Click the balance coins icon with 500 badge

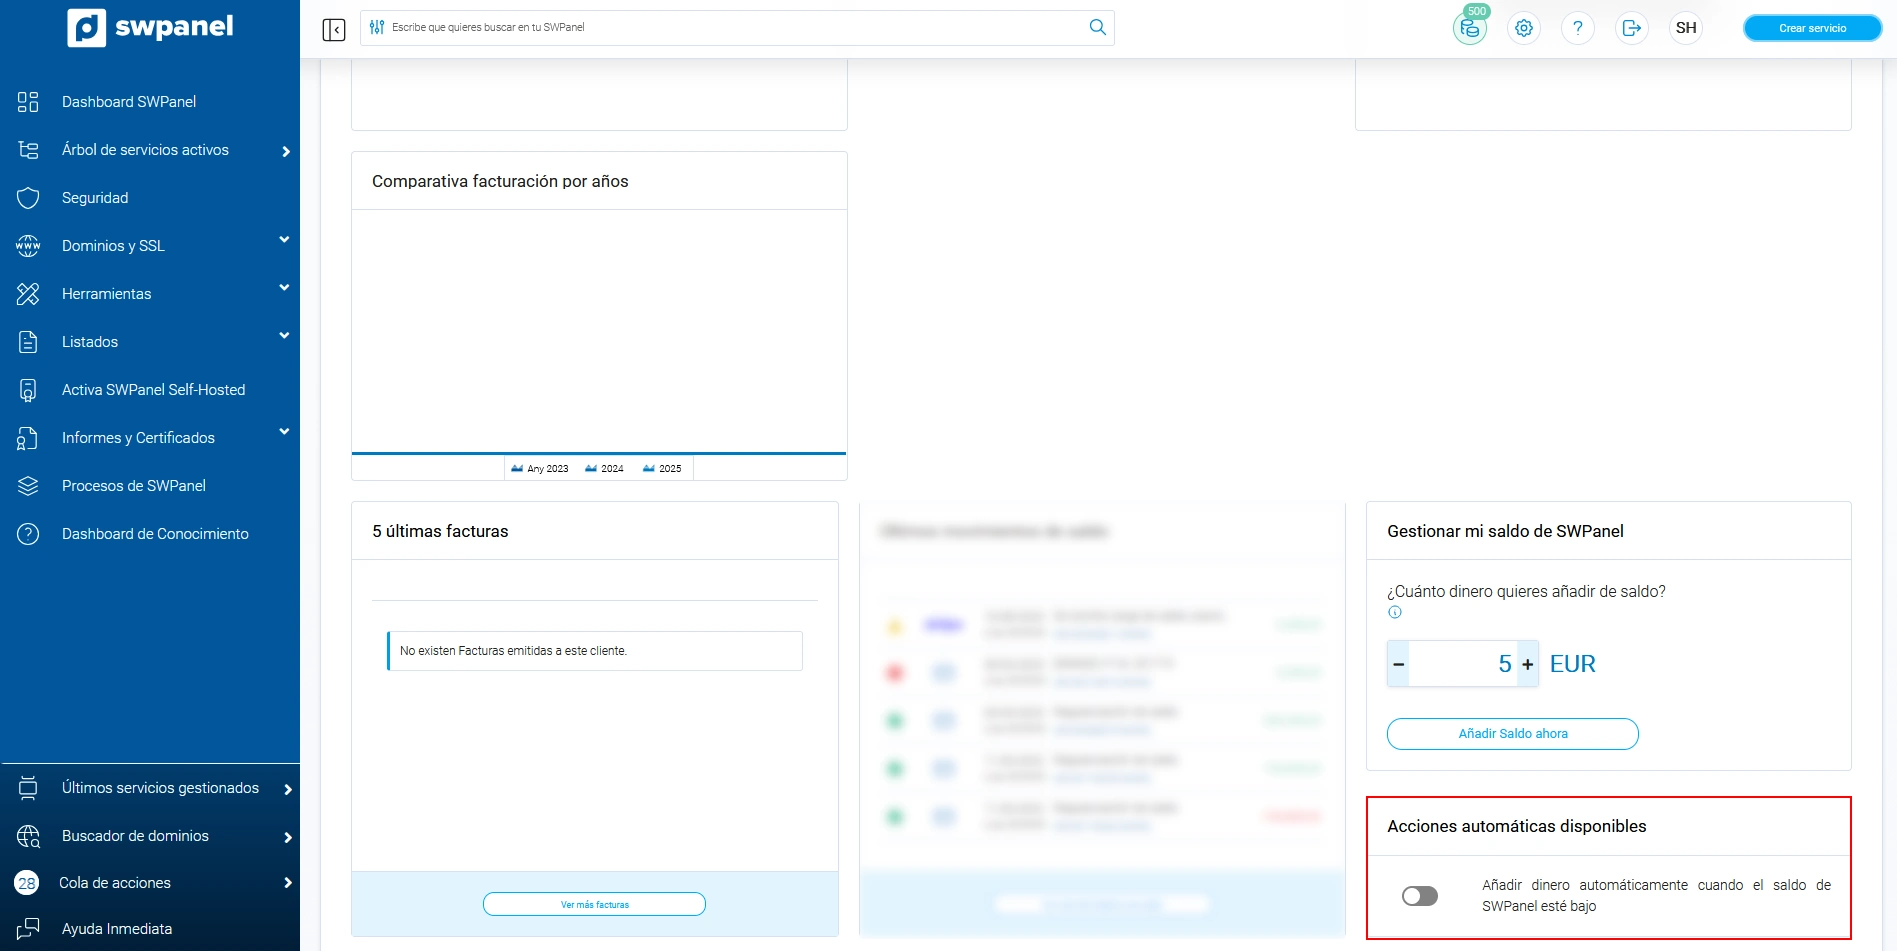pyautogui.click(x=1469, y=28)
